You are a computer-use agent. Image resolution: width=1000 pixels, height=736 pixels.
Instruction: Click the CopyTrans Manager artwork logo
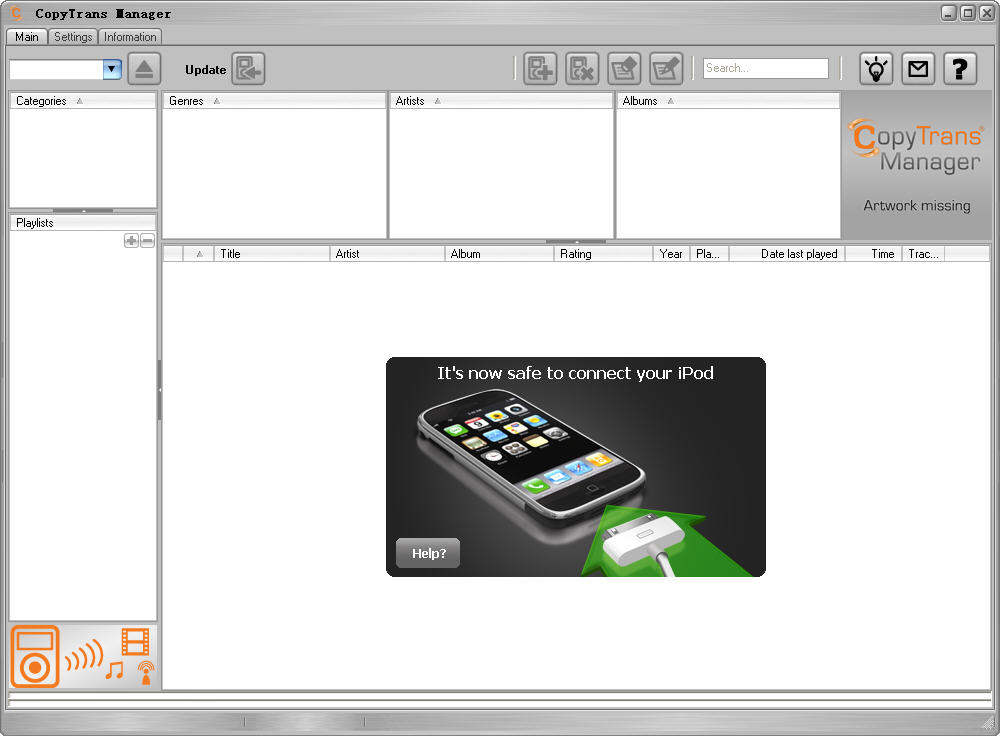tap(916, 147)
